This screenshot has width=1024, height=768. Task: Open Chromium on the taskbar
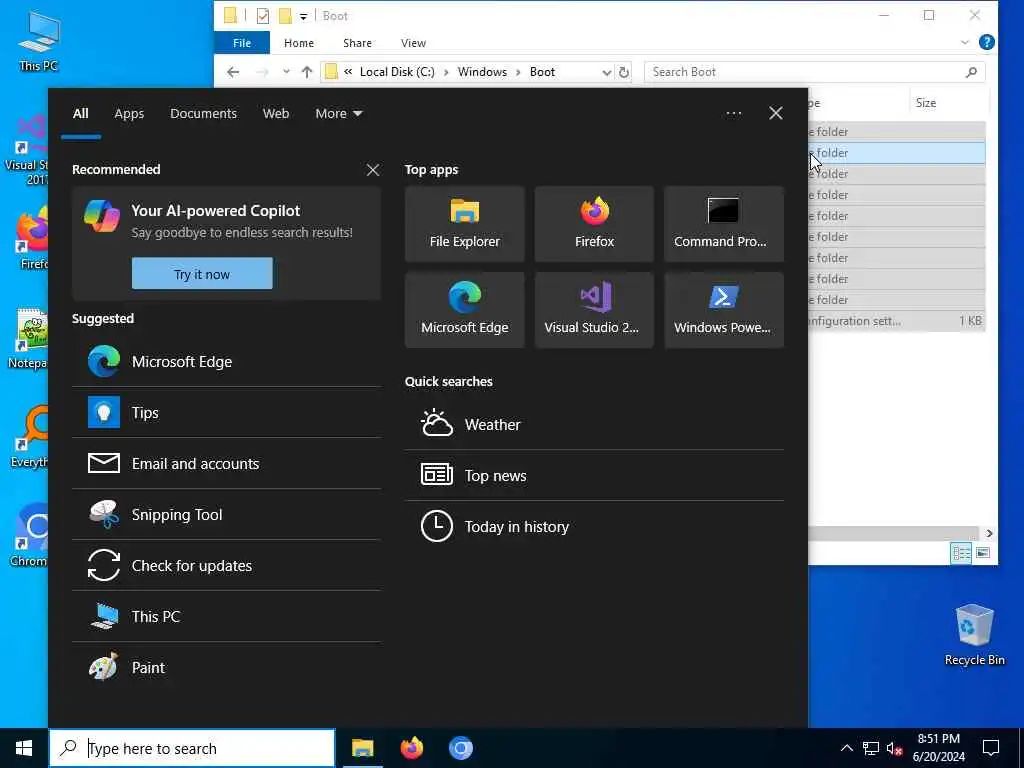460,748
